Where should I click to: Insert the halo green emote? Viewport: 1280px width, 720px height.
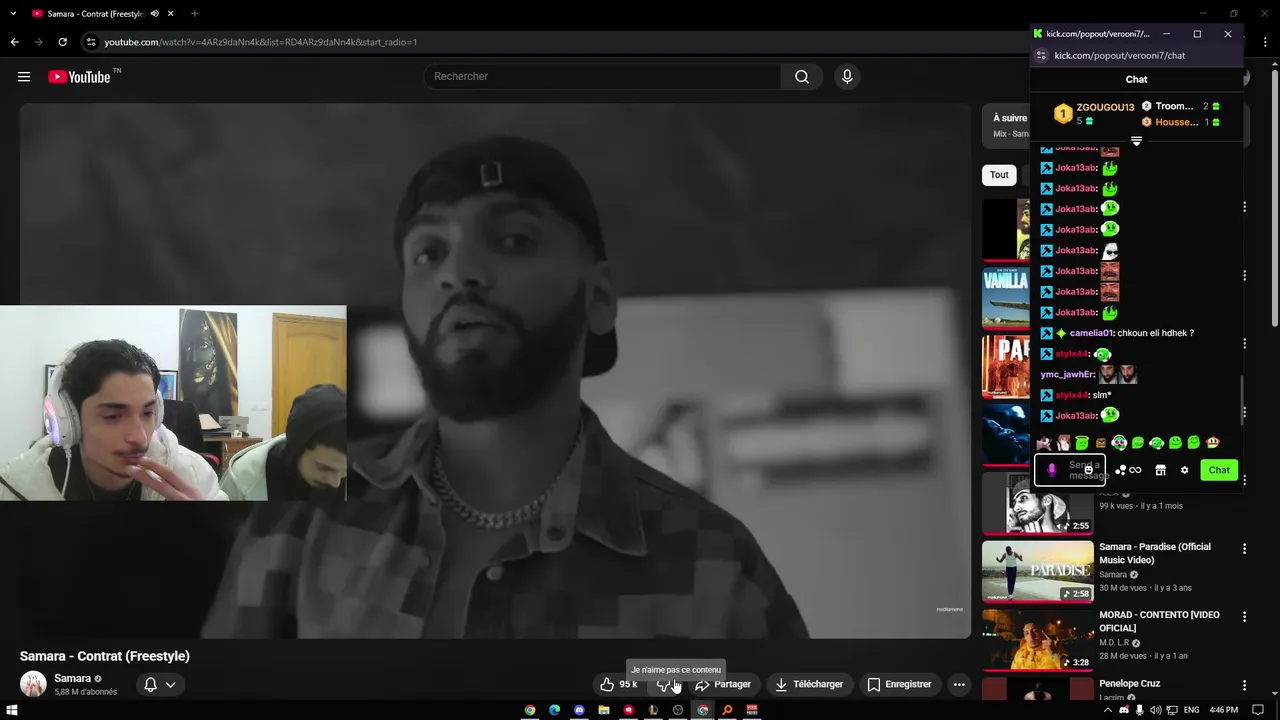1082,443
